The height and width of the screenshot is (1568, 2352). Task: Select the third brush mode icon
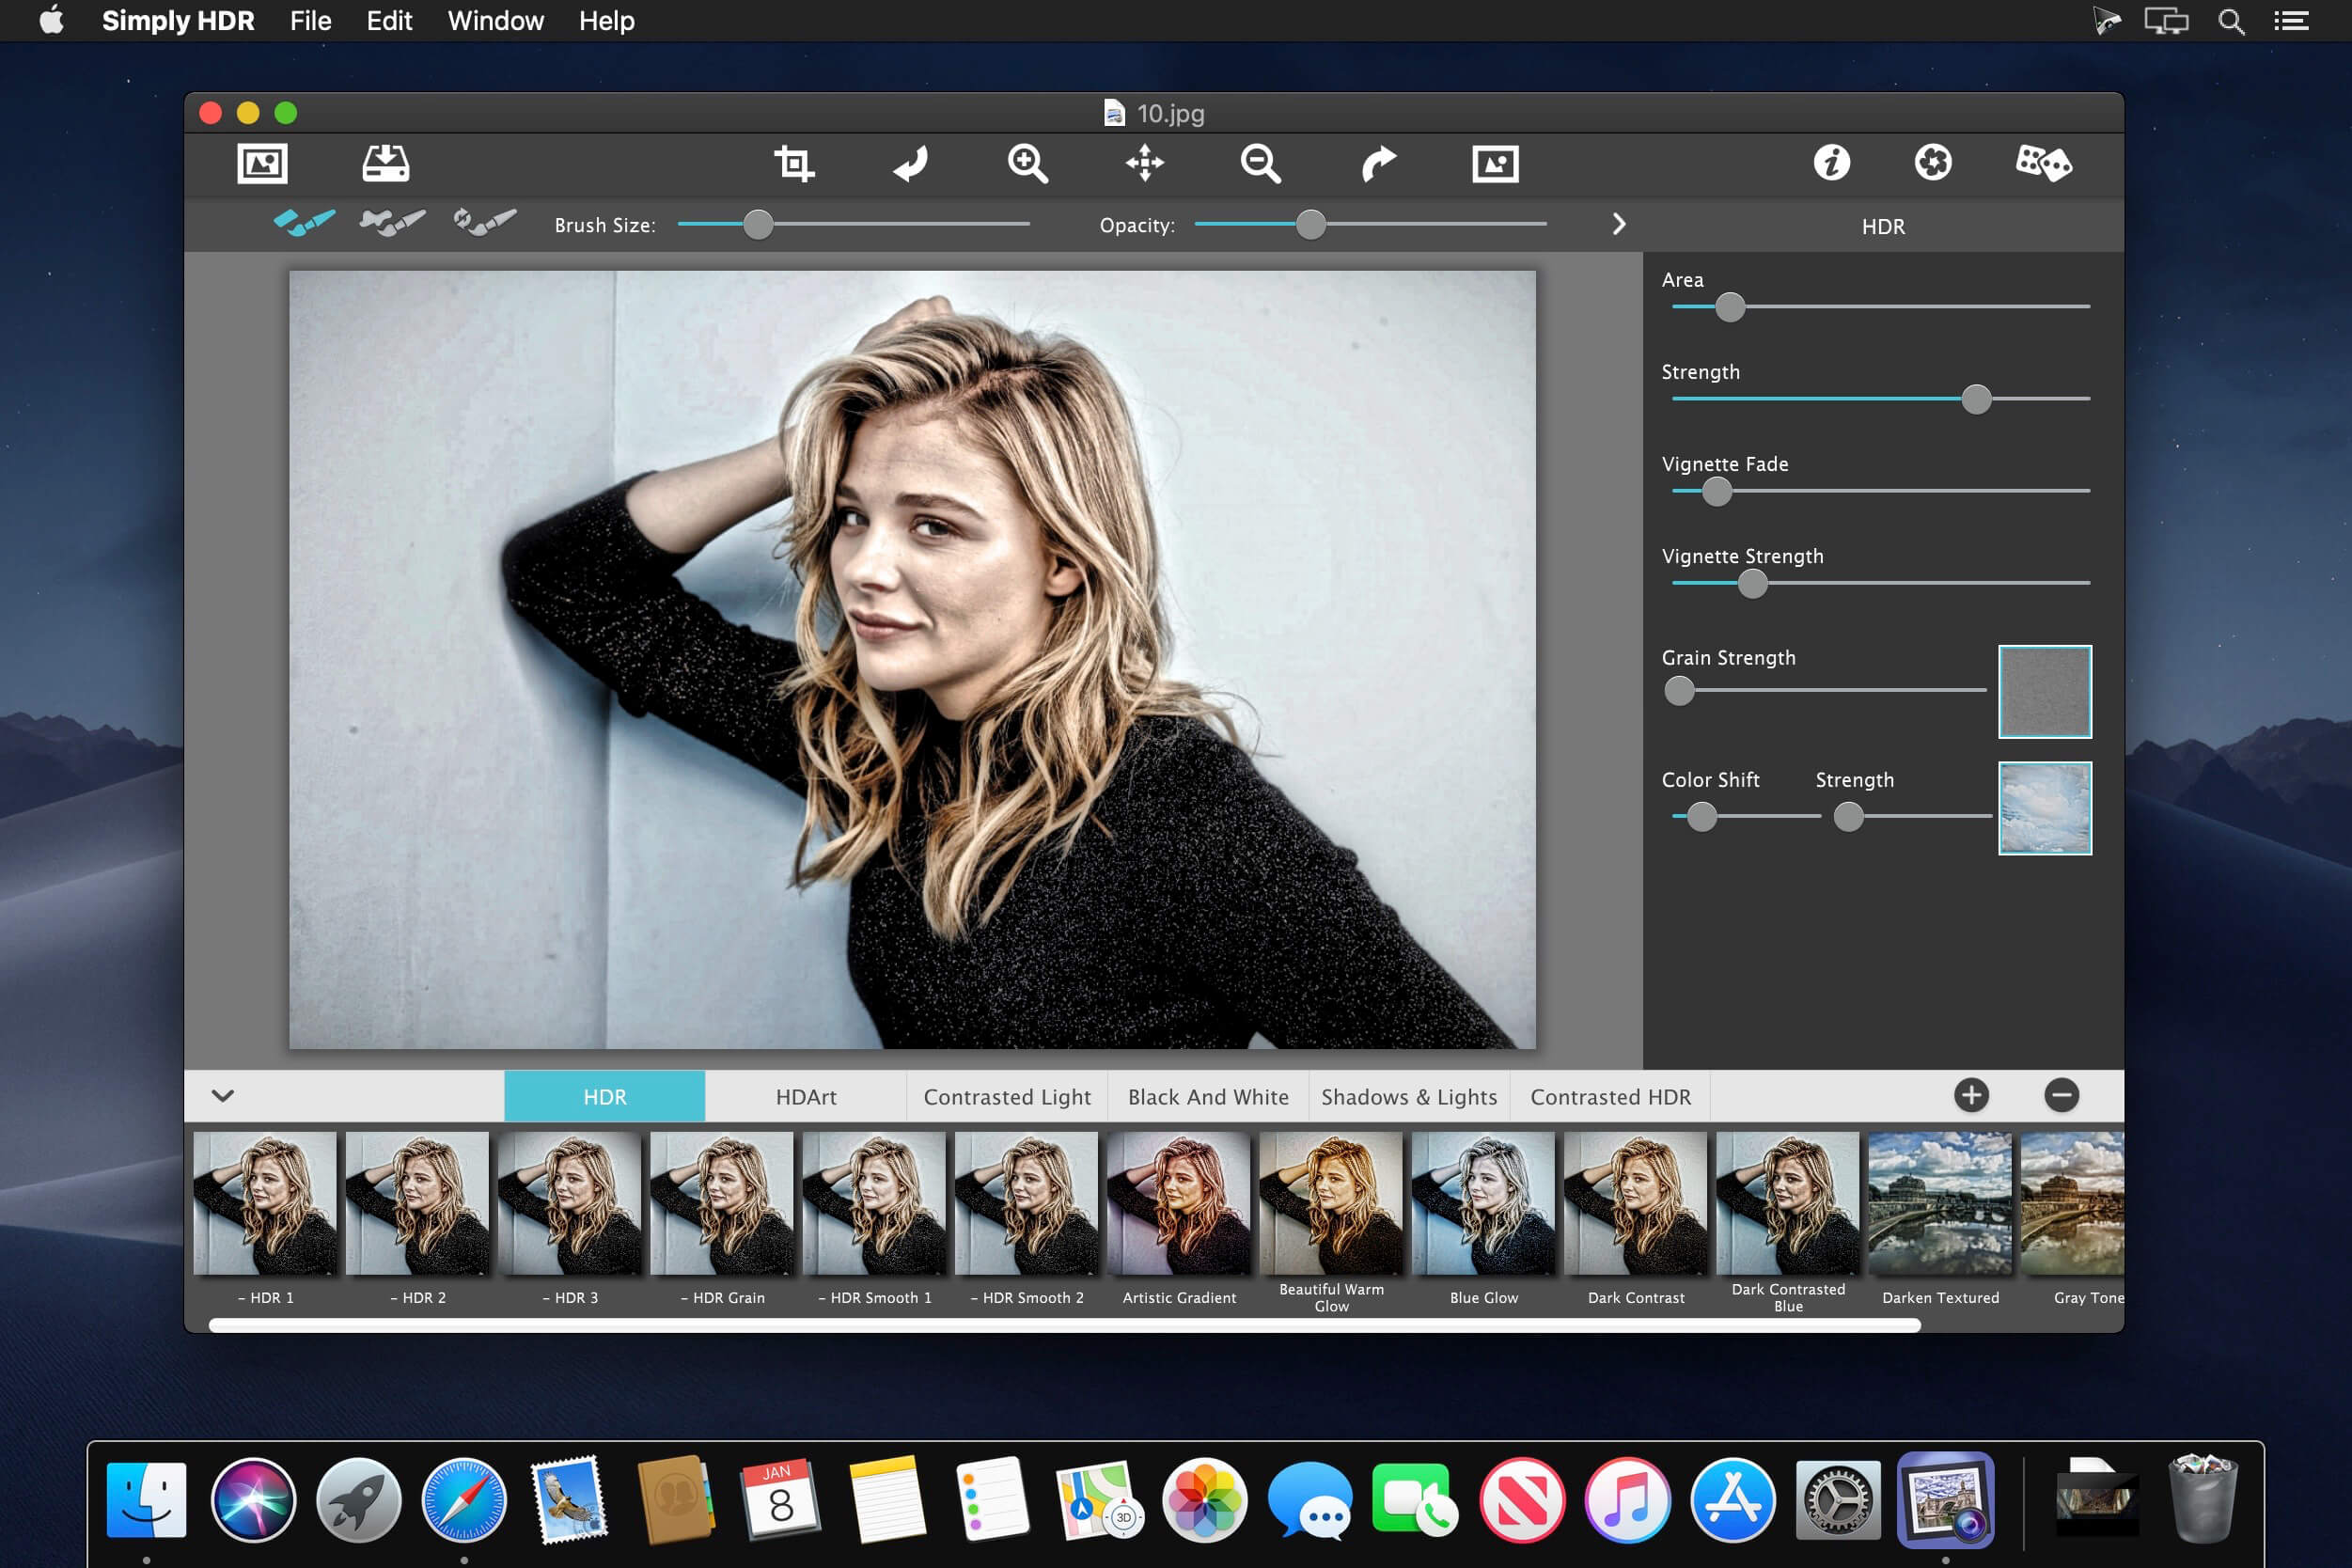[x=485, y=222]
